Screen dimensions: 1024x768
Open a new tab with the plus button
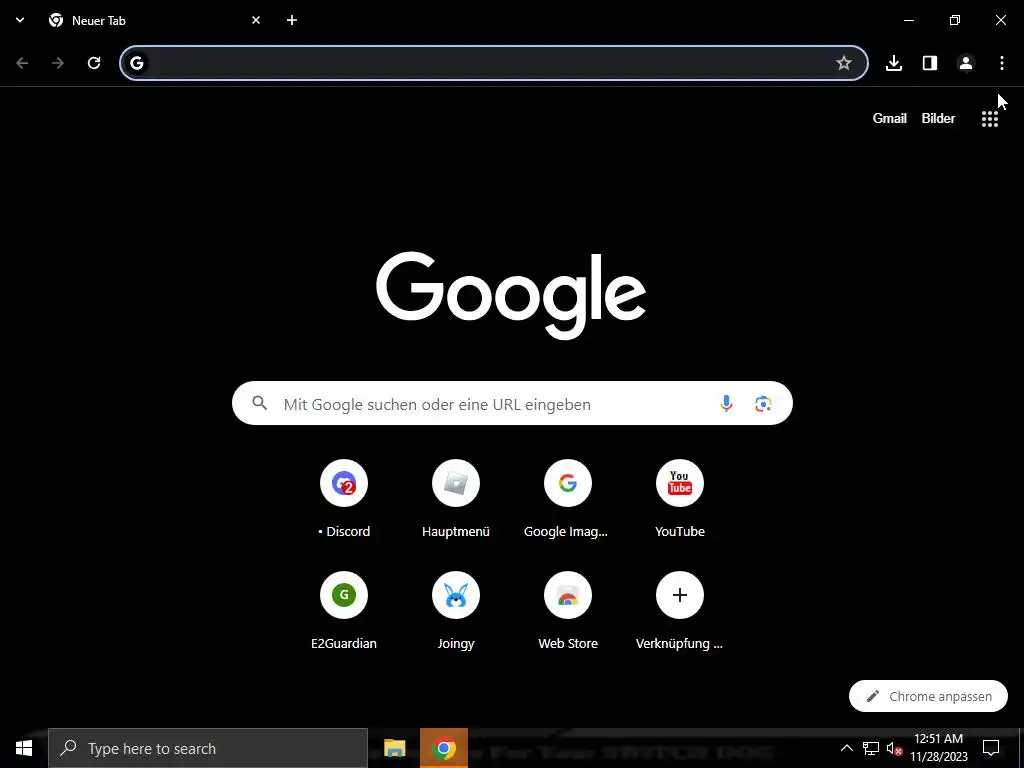click(292, 20)
